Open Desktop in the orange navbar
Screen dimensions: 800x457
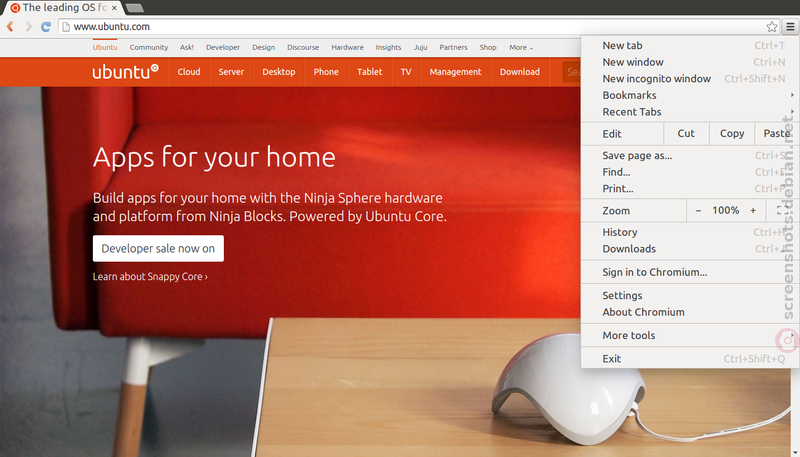pyautogui.click(x=279, y=72)
